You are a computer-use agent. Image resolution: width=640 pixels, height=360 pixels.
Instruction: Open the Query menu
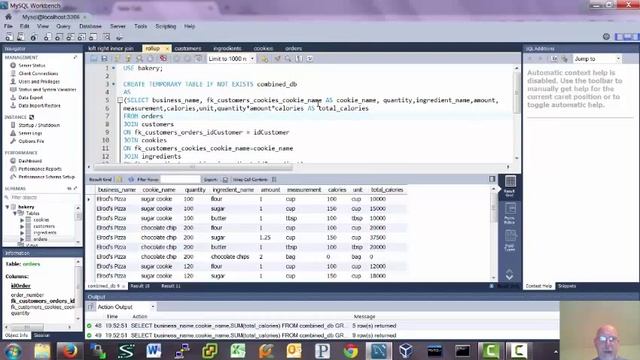pos(63,26)
